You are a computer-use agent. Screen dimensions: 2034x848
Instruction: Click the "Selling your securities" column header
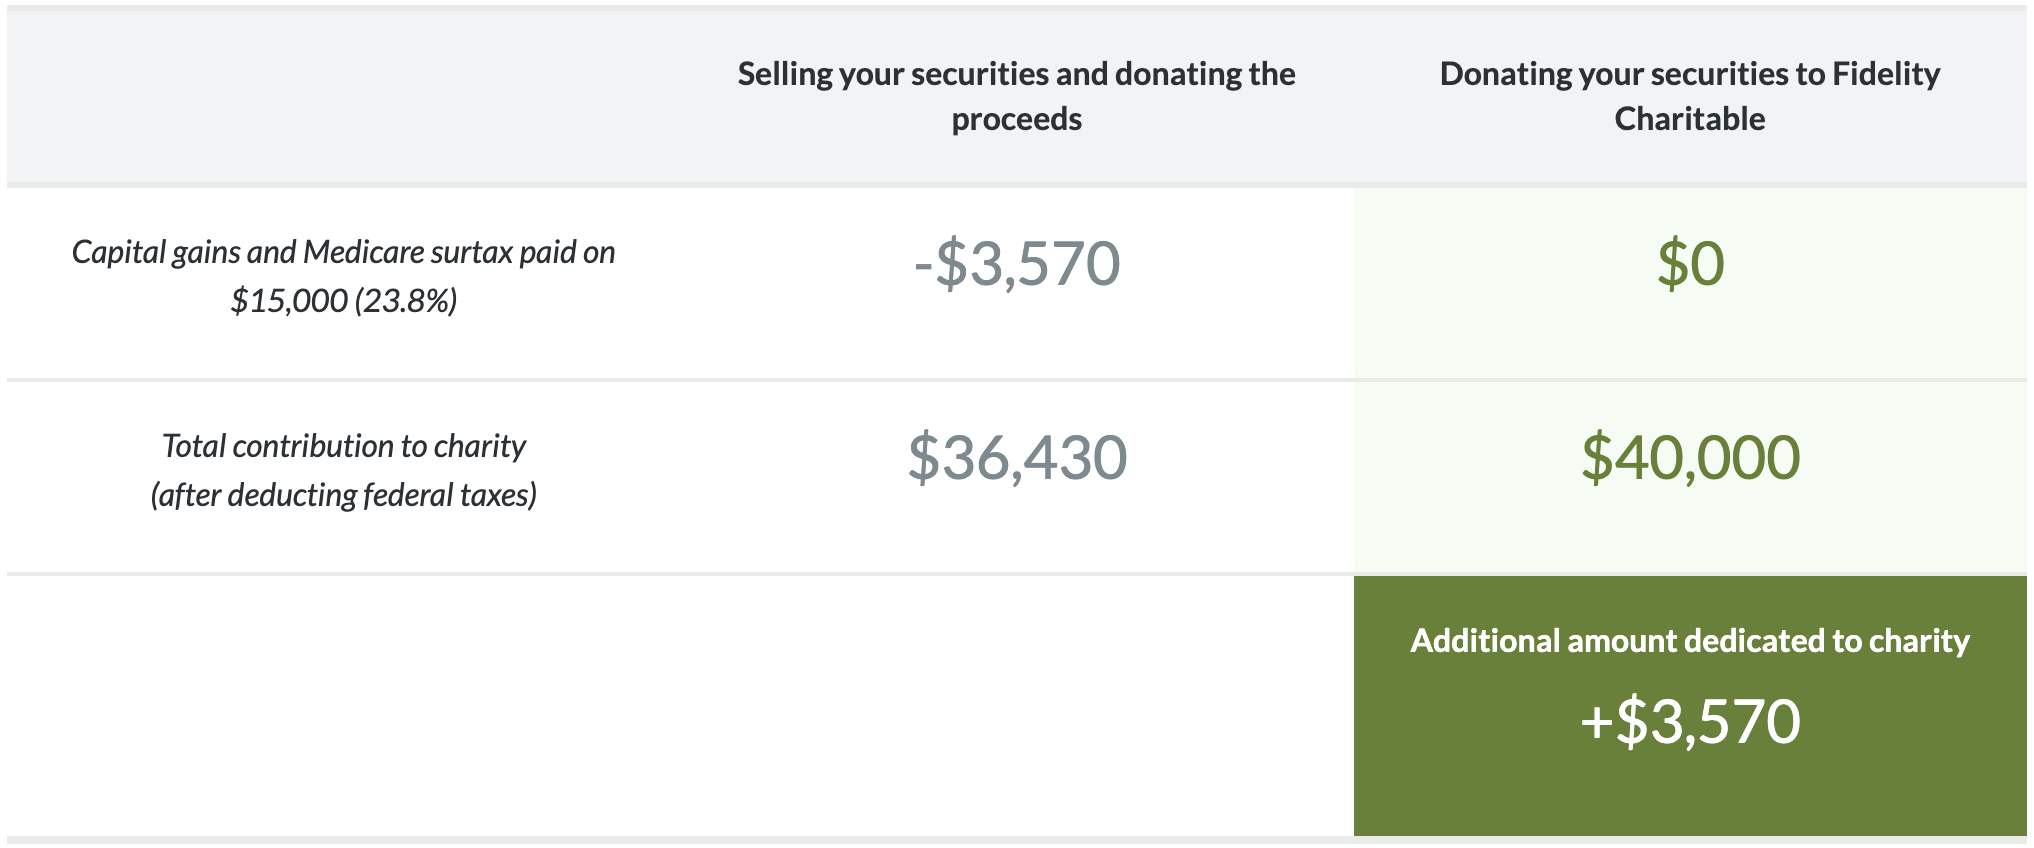[x=1016, y=74]
